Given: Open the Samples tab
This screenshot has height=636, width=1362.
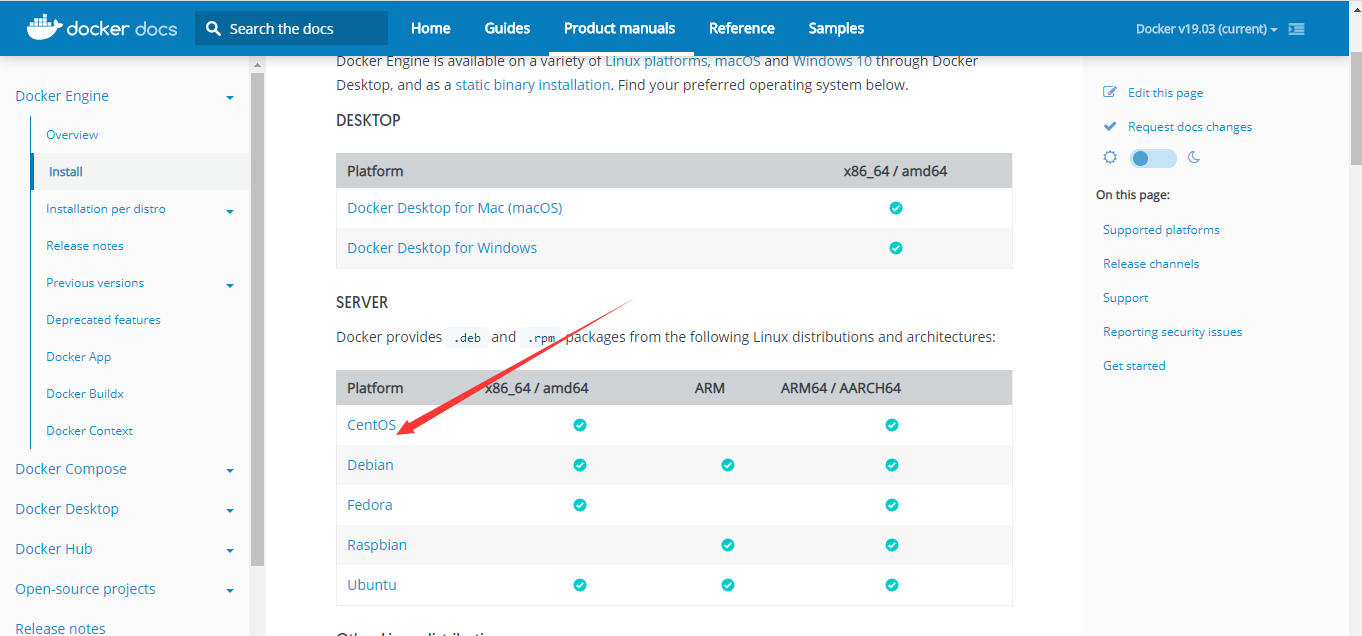Looking at the screenshot, I should coord(836,28).
